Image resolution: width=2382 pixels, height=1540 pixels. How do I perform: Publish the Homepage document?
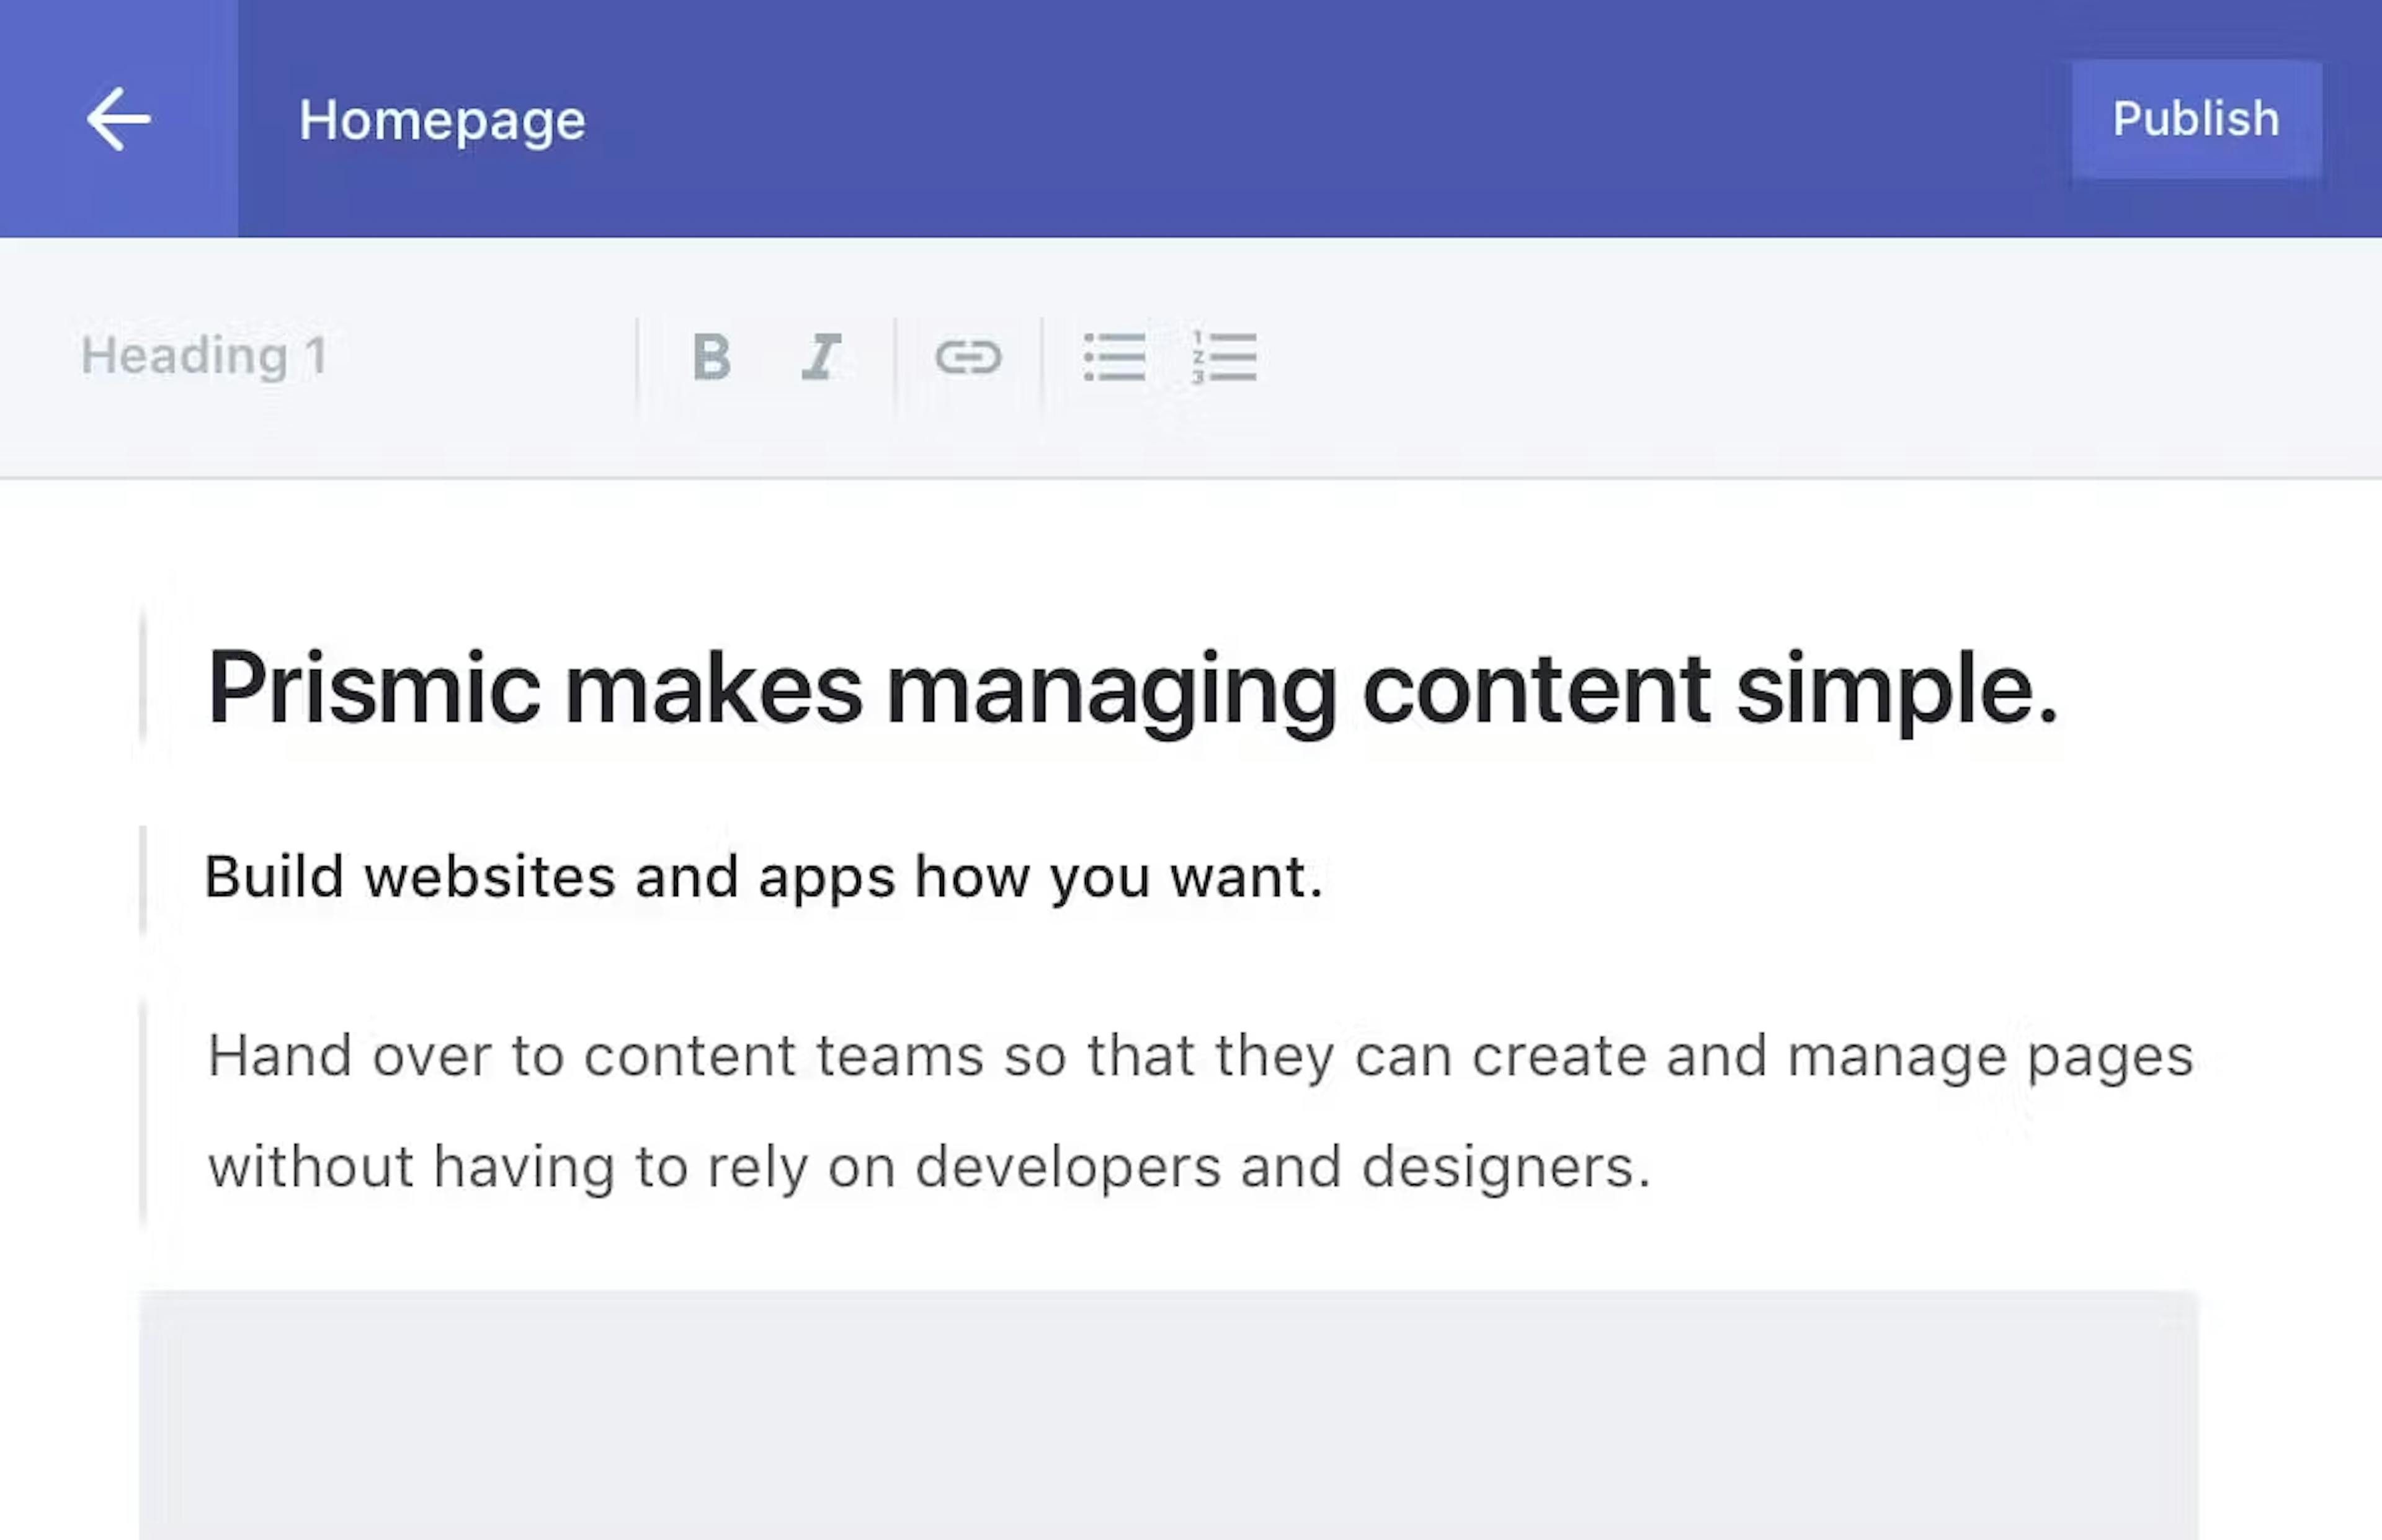2196,118
